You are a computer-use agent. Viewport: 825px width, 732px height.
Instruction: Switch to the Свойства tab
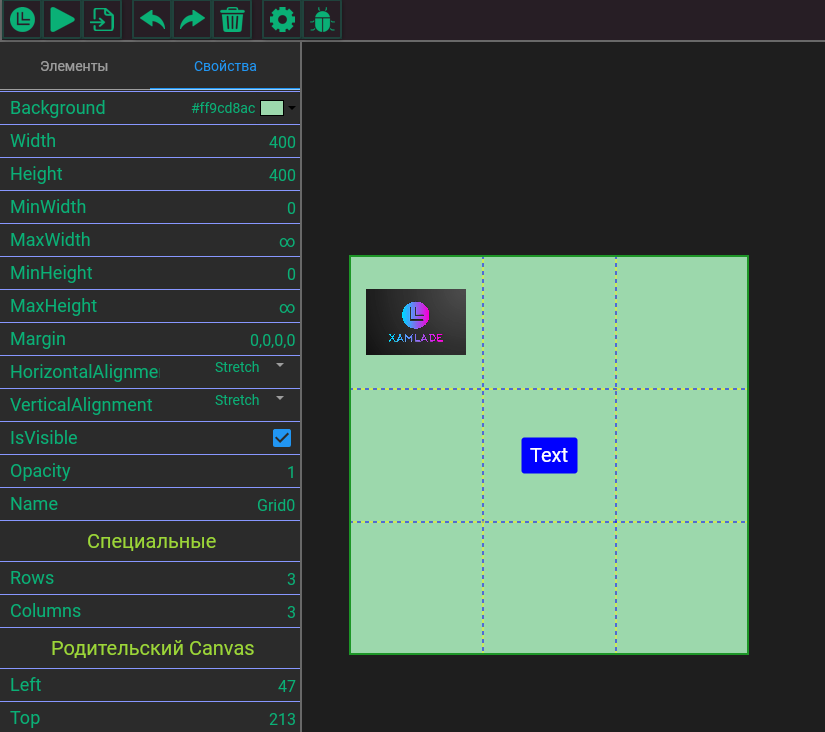(x=225, y=66)
